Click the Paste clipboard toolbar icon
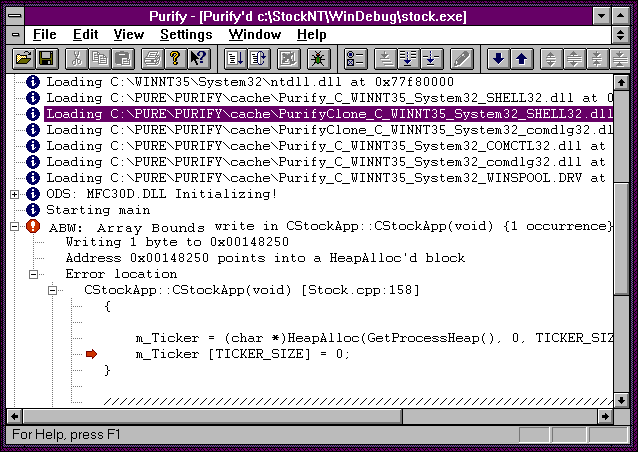 122,59
